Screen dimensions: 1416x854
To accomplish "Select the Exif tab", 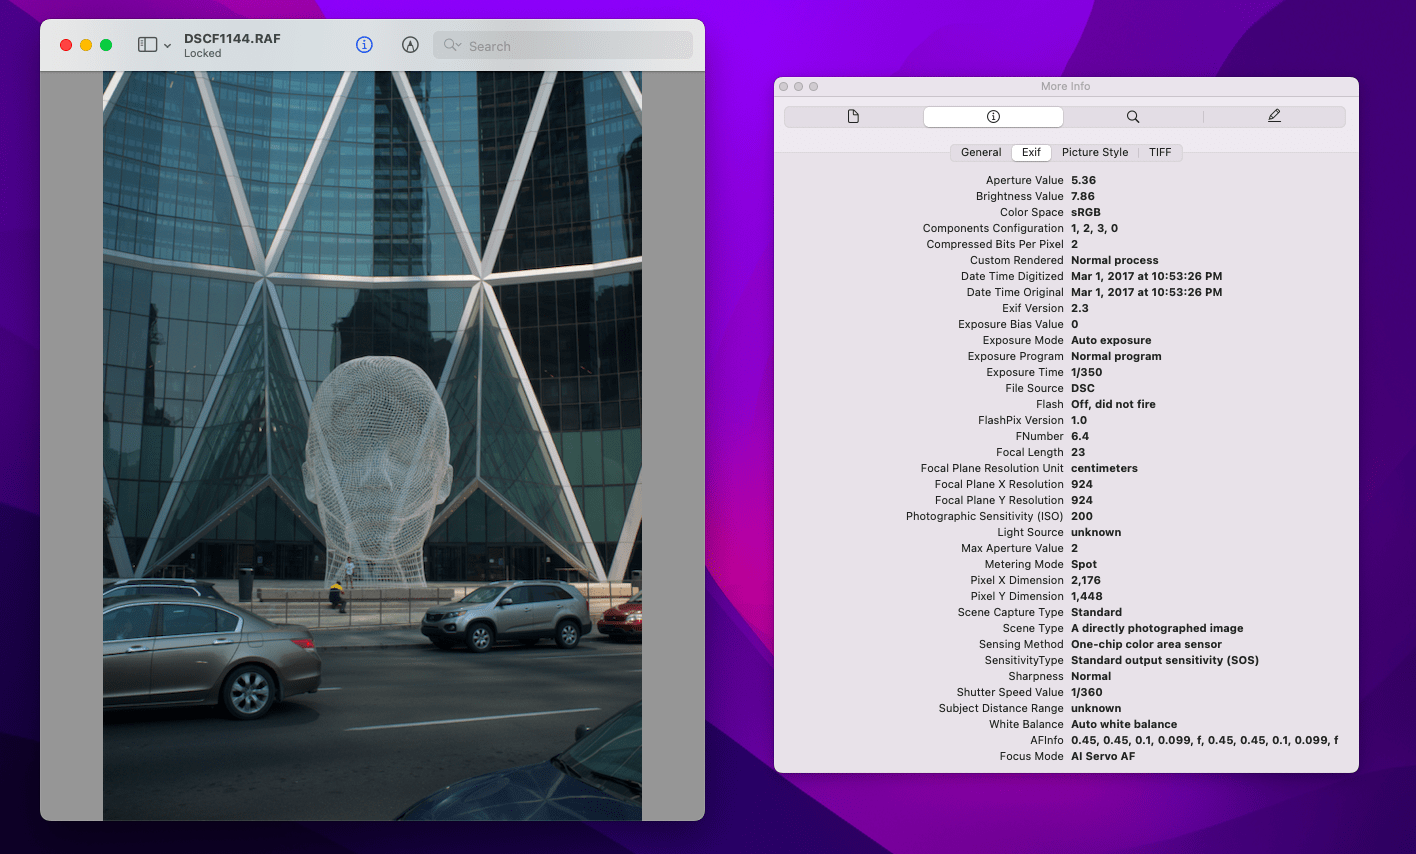I will coord(1031,152).
